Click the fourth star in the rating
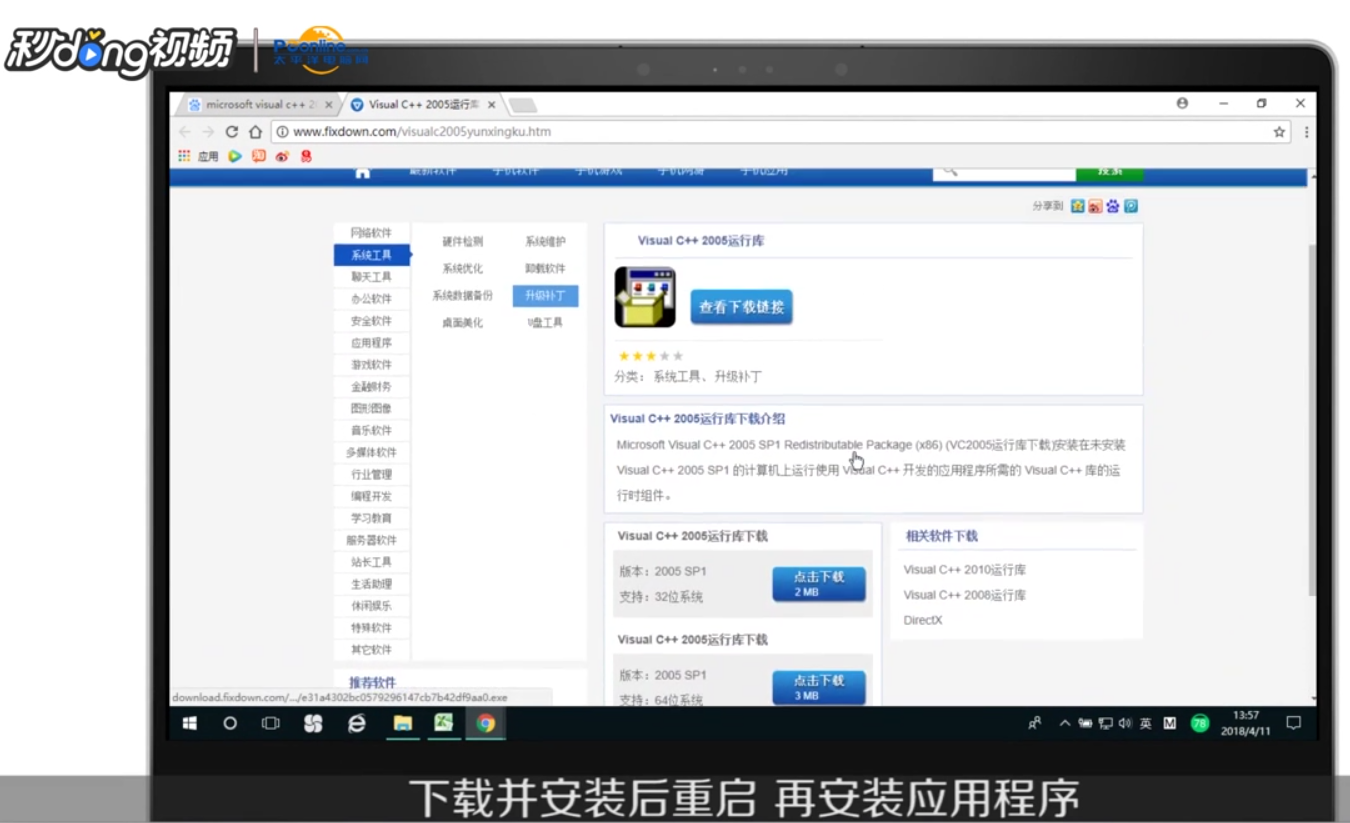Viewport: 1350px width, 823px height. tap(663, 355)
